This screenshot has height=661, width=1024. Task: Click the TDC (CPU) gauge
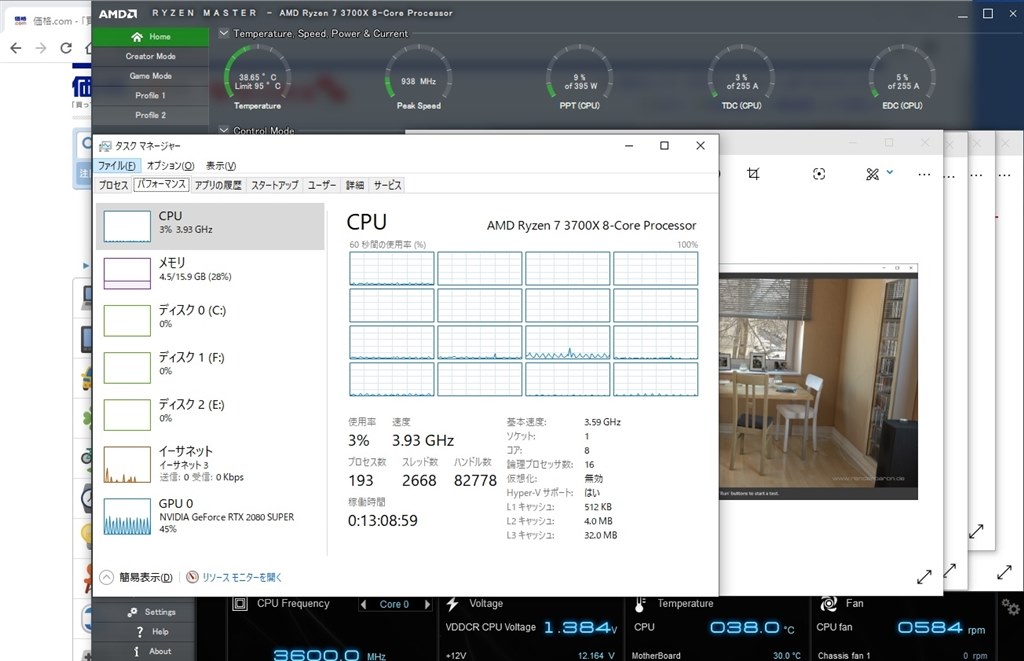(x=741, y=77)
